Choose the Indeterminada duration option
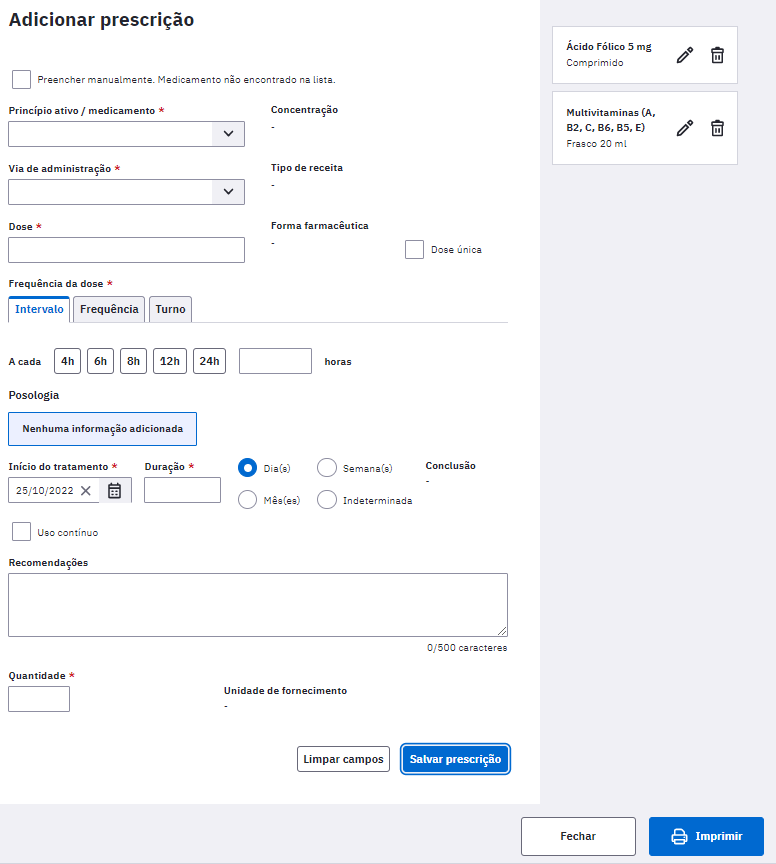Screen dimensions: 776x864 (x=327, y=500)
